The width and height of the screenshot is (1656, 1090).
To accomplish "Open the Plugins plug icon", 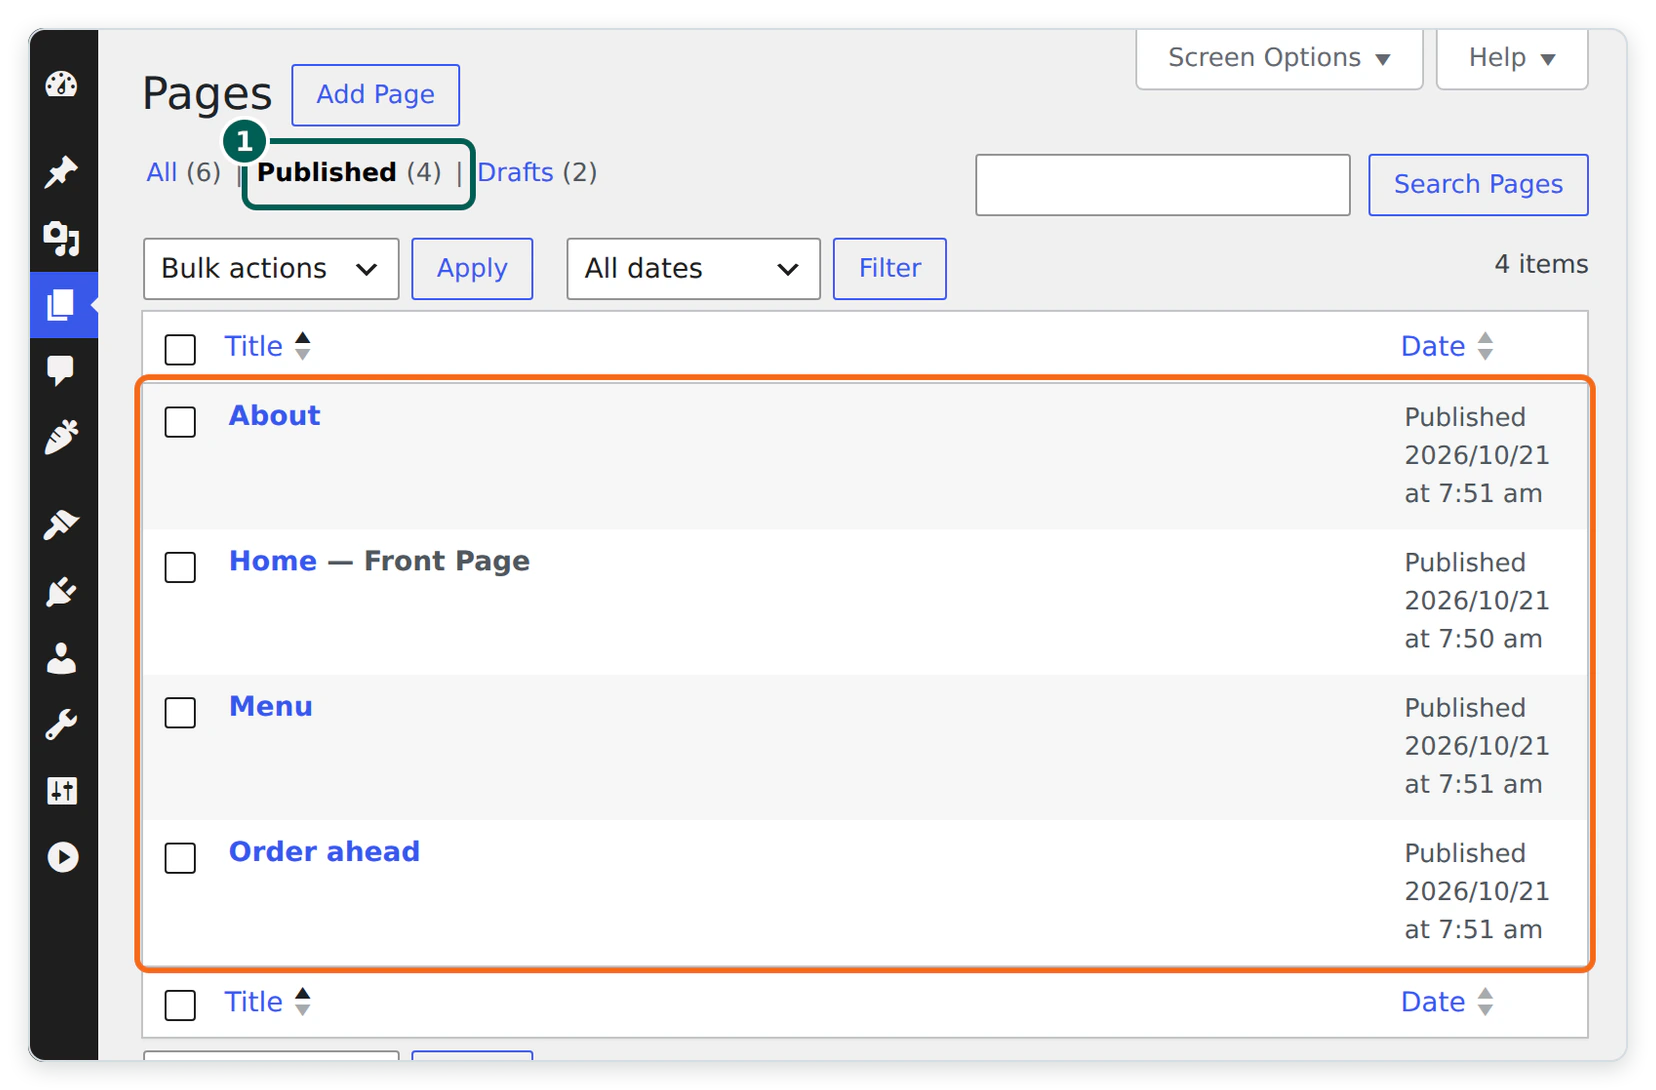I will pyautogui.click(x=62, y=591).
